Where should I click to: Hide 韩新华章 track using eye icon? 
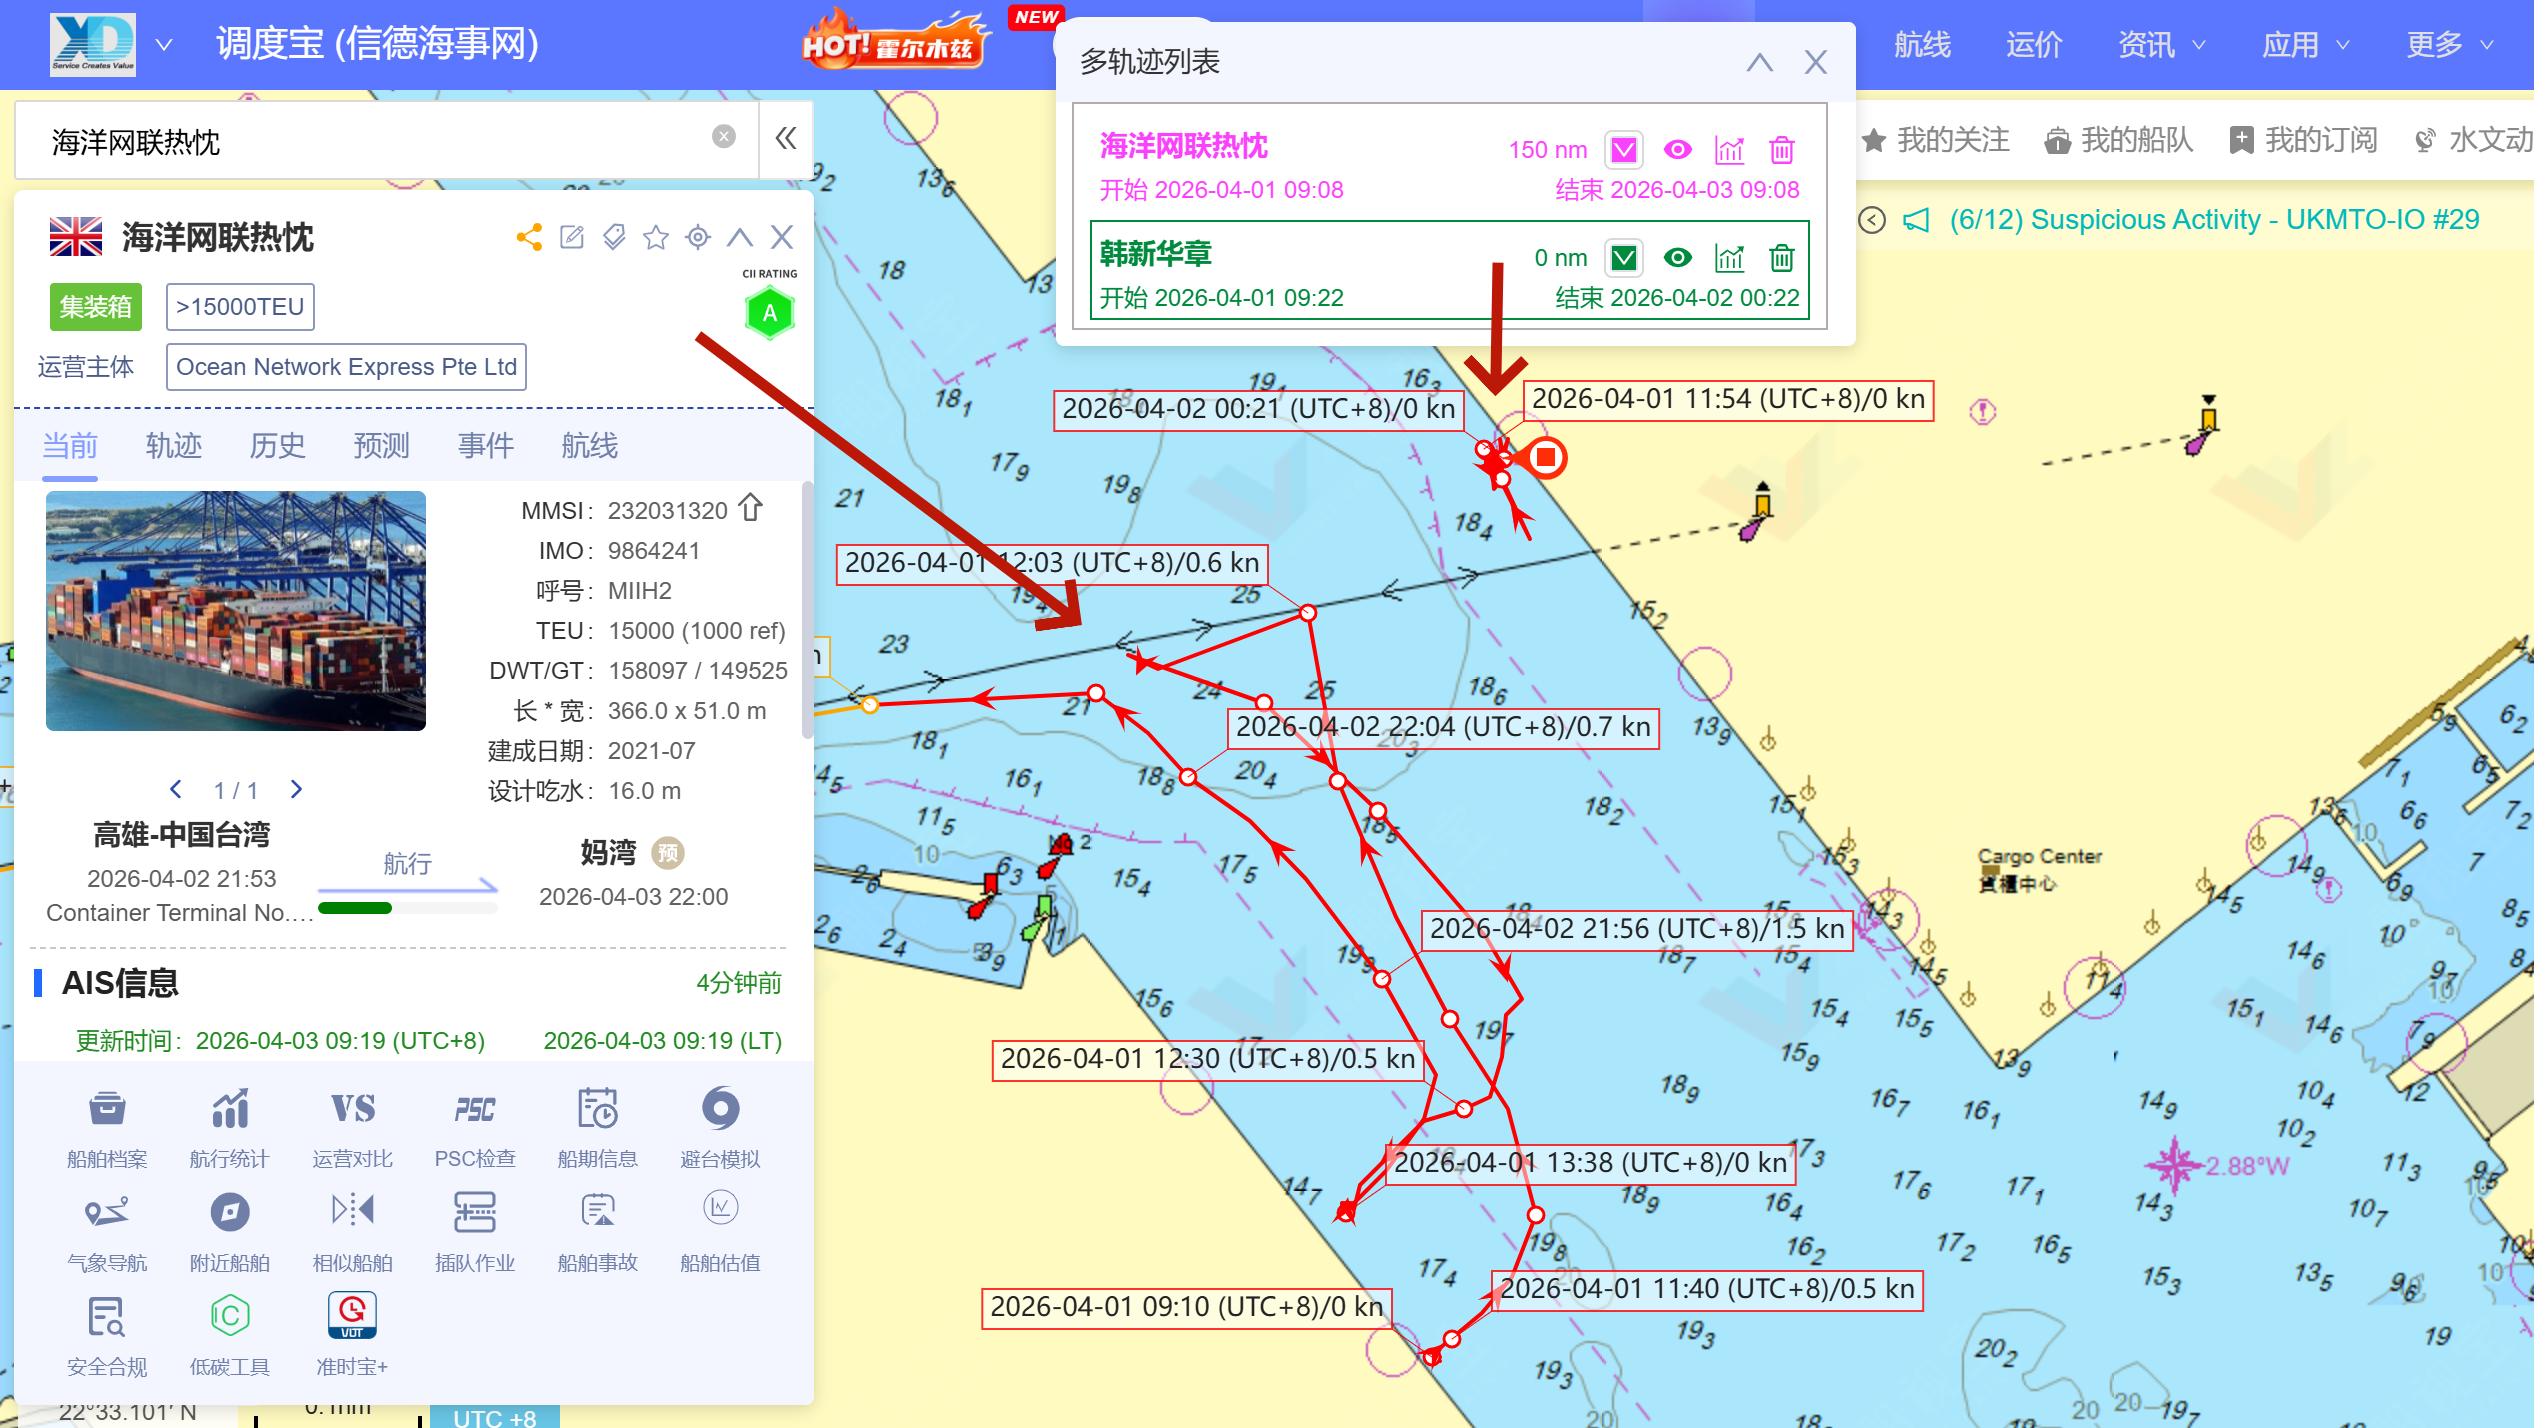pos(1677,258)
